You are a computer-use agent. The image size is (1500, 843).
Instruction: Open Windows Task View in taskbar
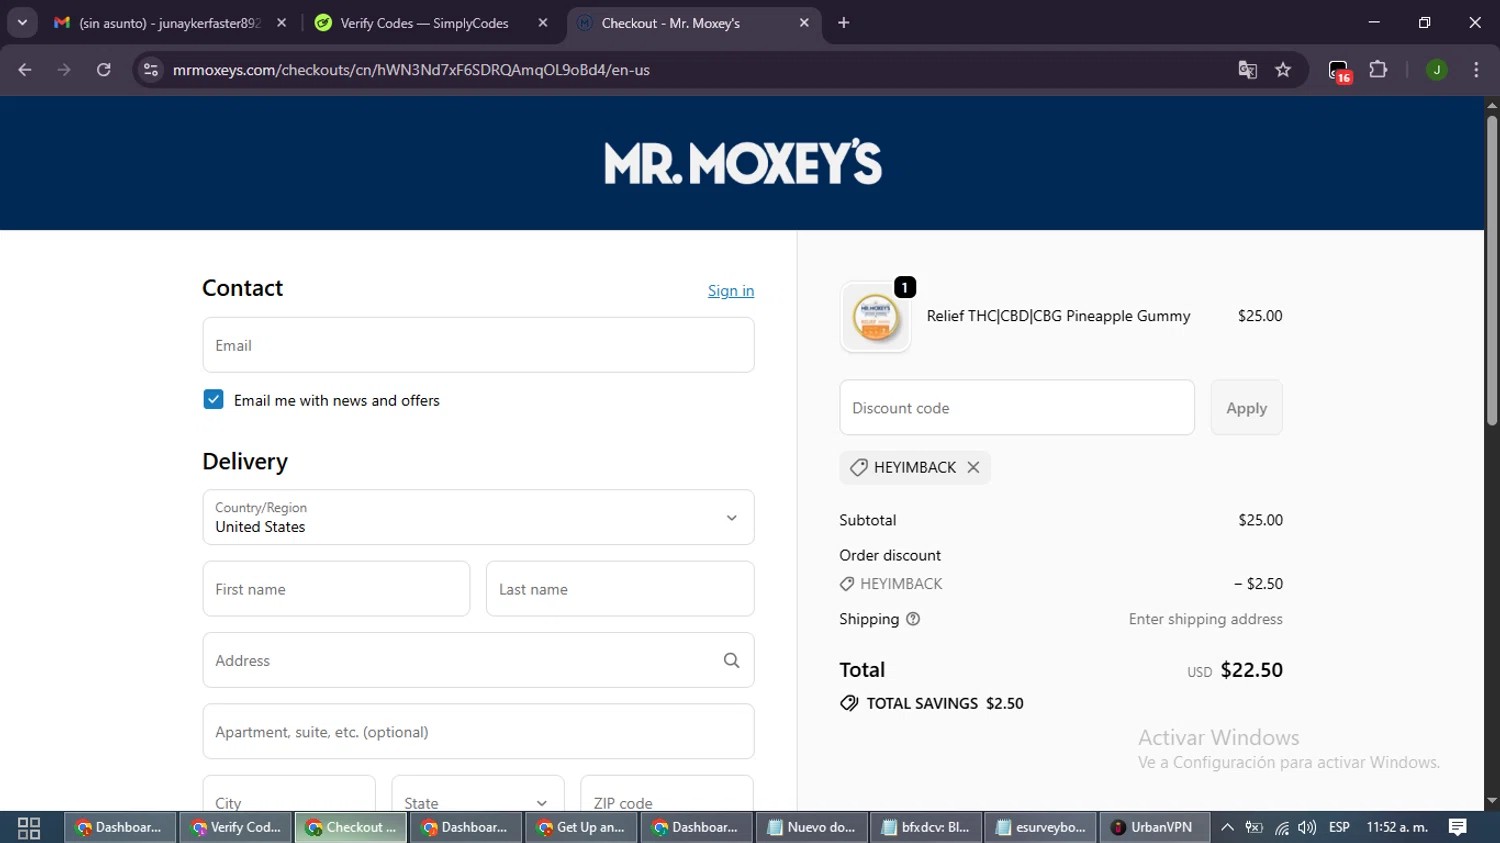click(x=29, y=827)
